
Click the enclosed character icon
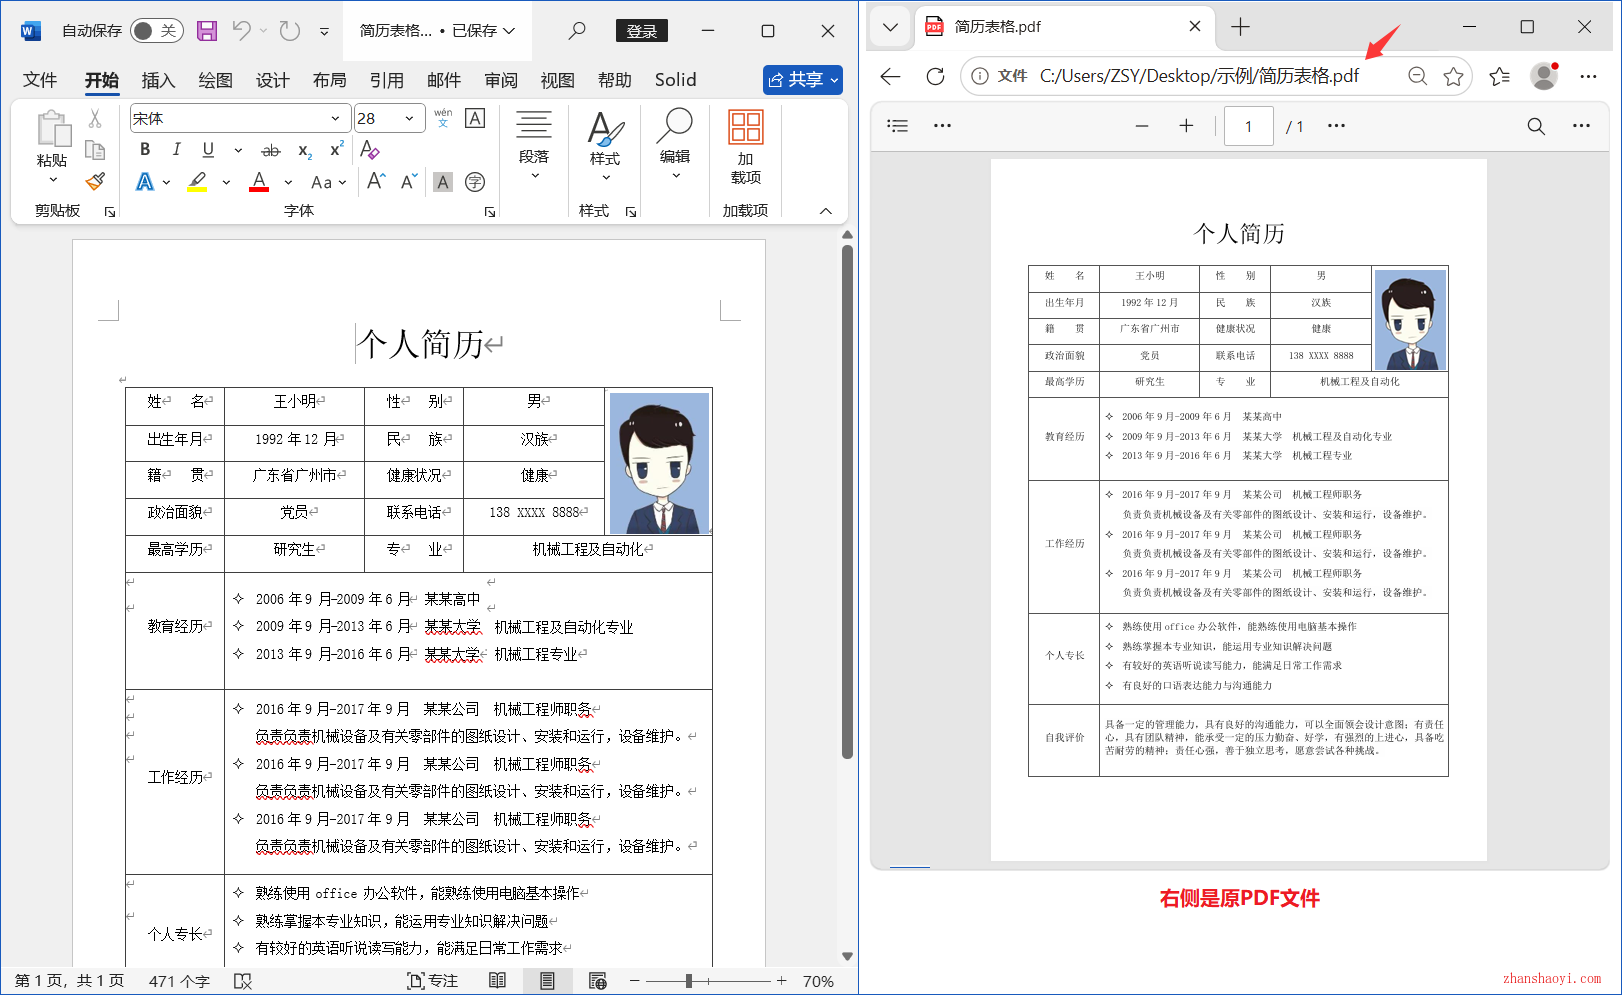475,182
